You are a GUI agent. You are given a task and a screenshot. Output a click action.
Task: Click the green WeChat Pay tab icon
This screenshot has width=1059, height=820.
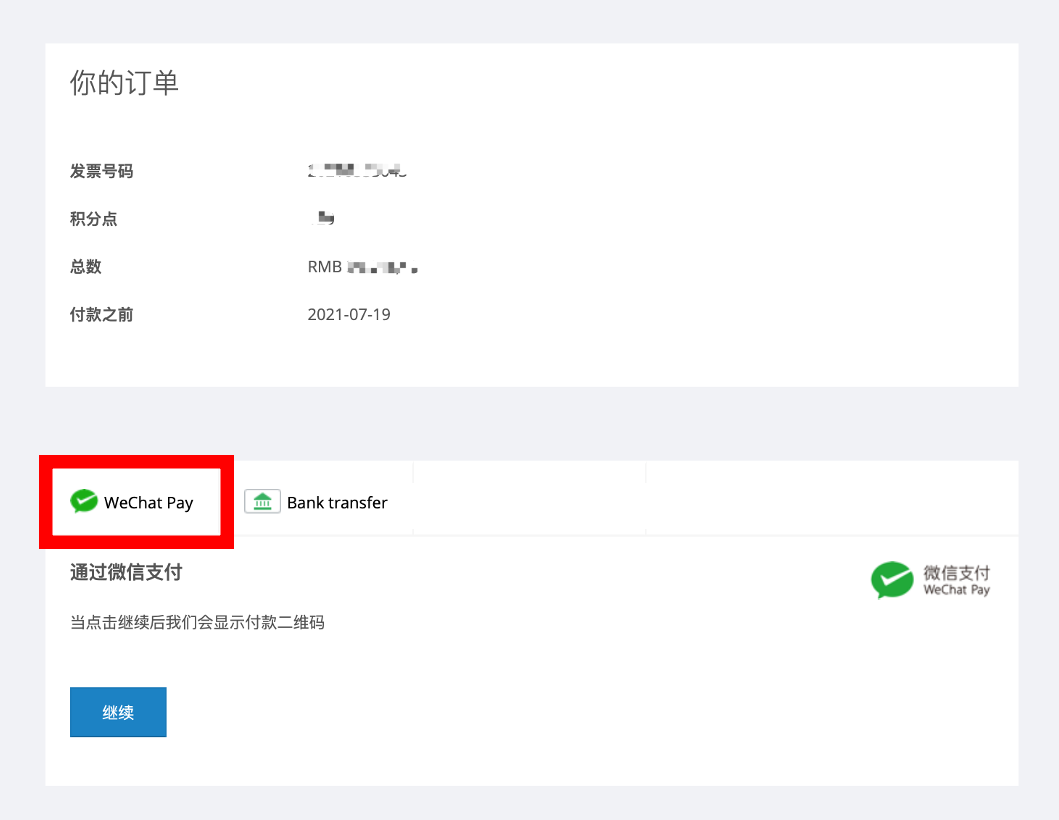pos(84,501)
